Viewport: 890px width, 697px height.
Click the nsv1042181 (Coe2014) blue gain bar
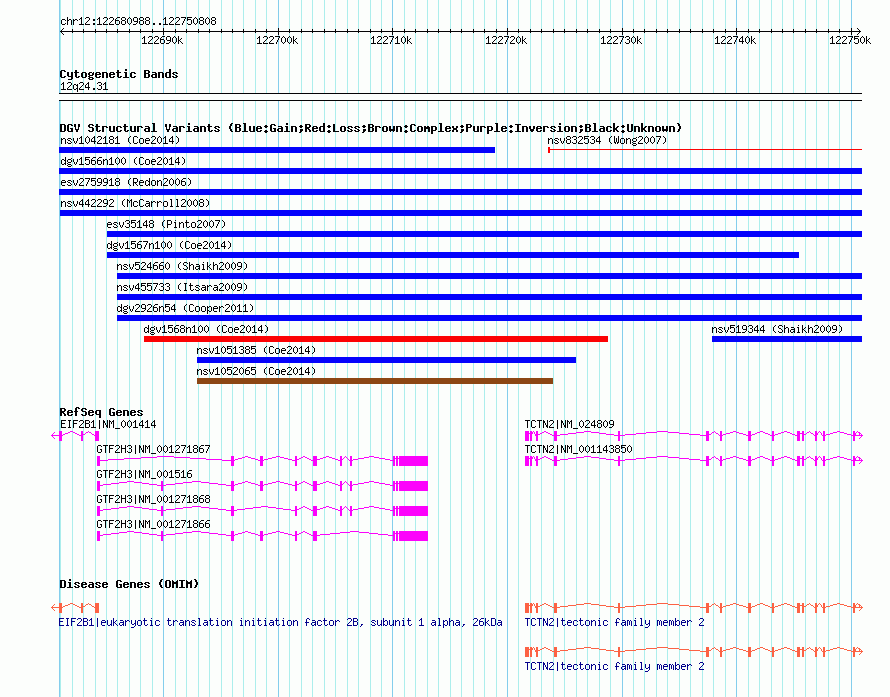277,150
